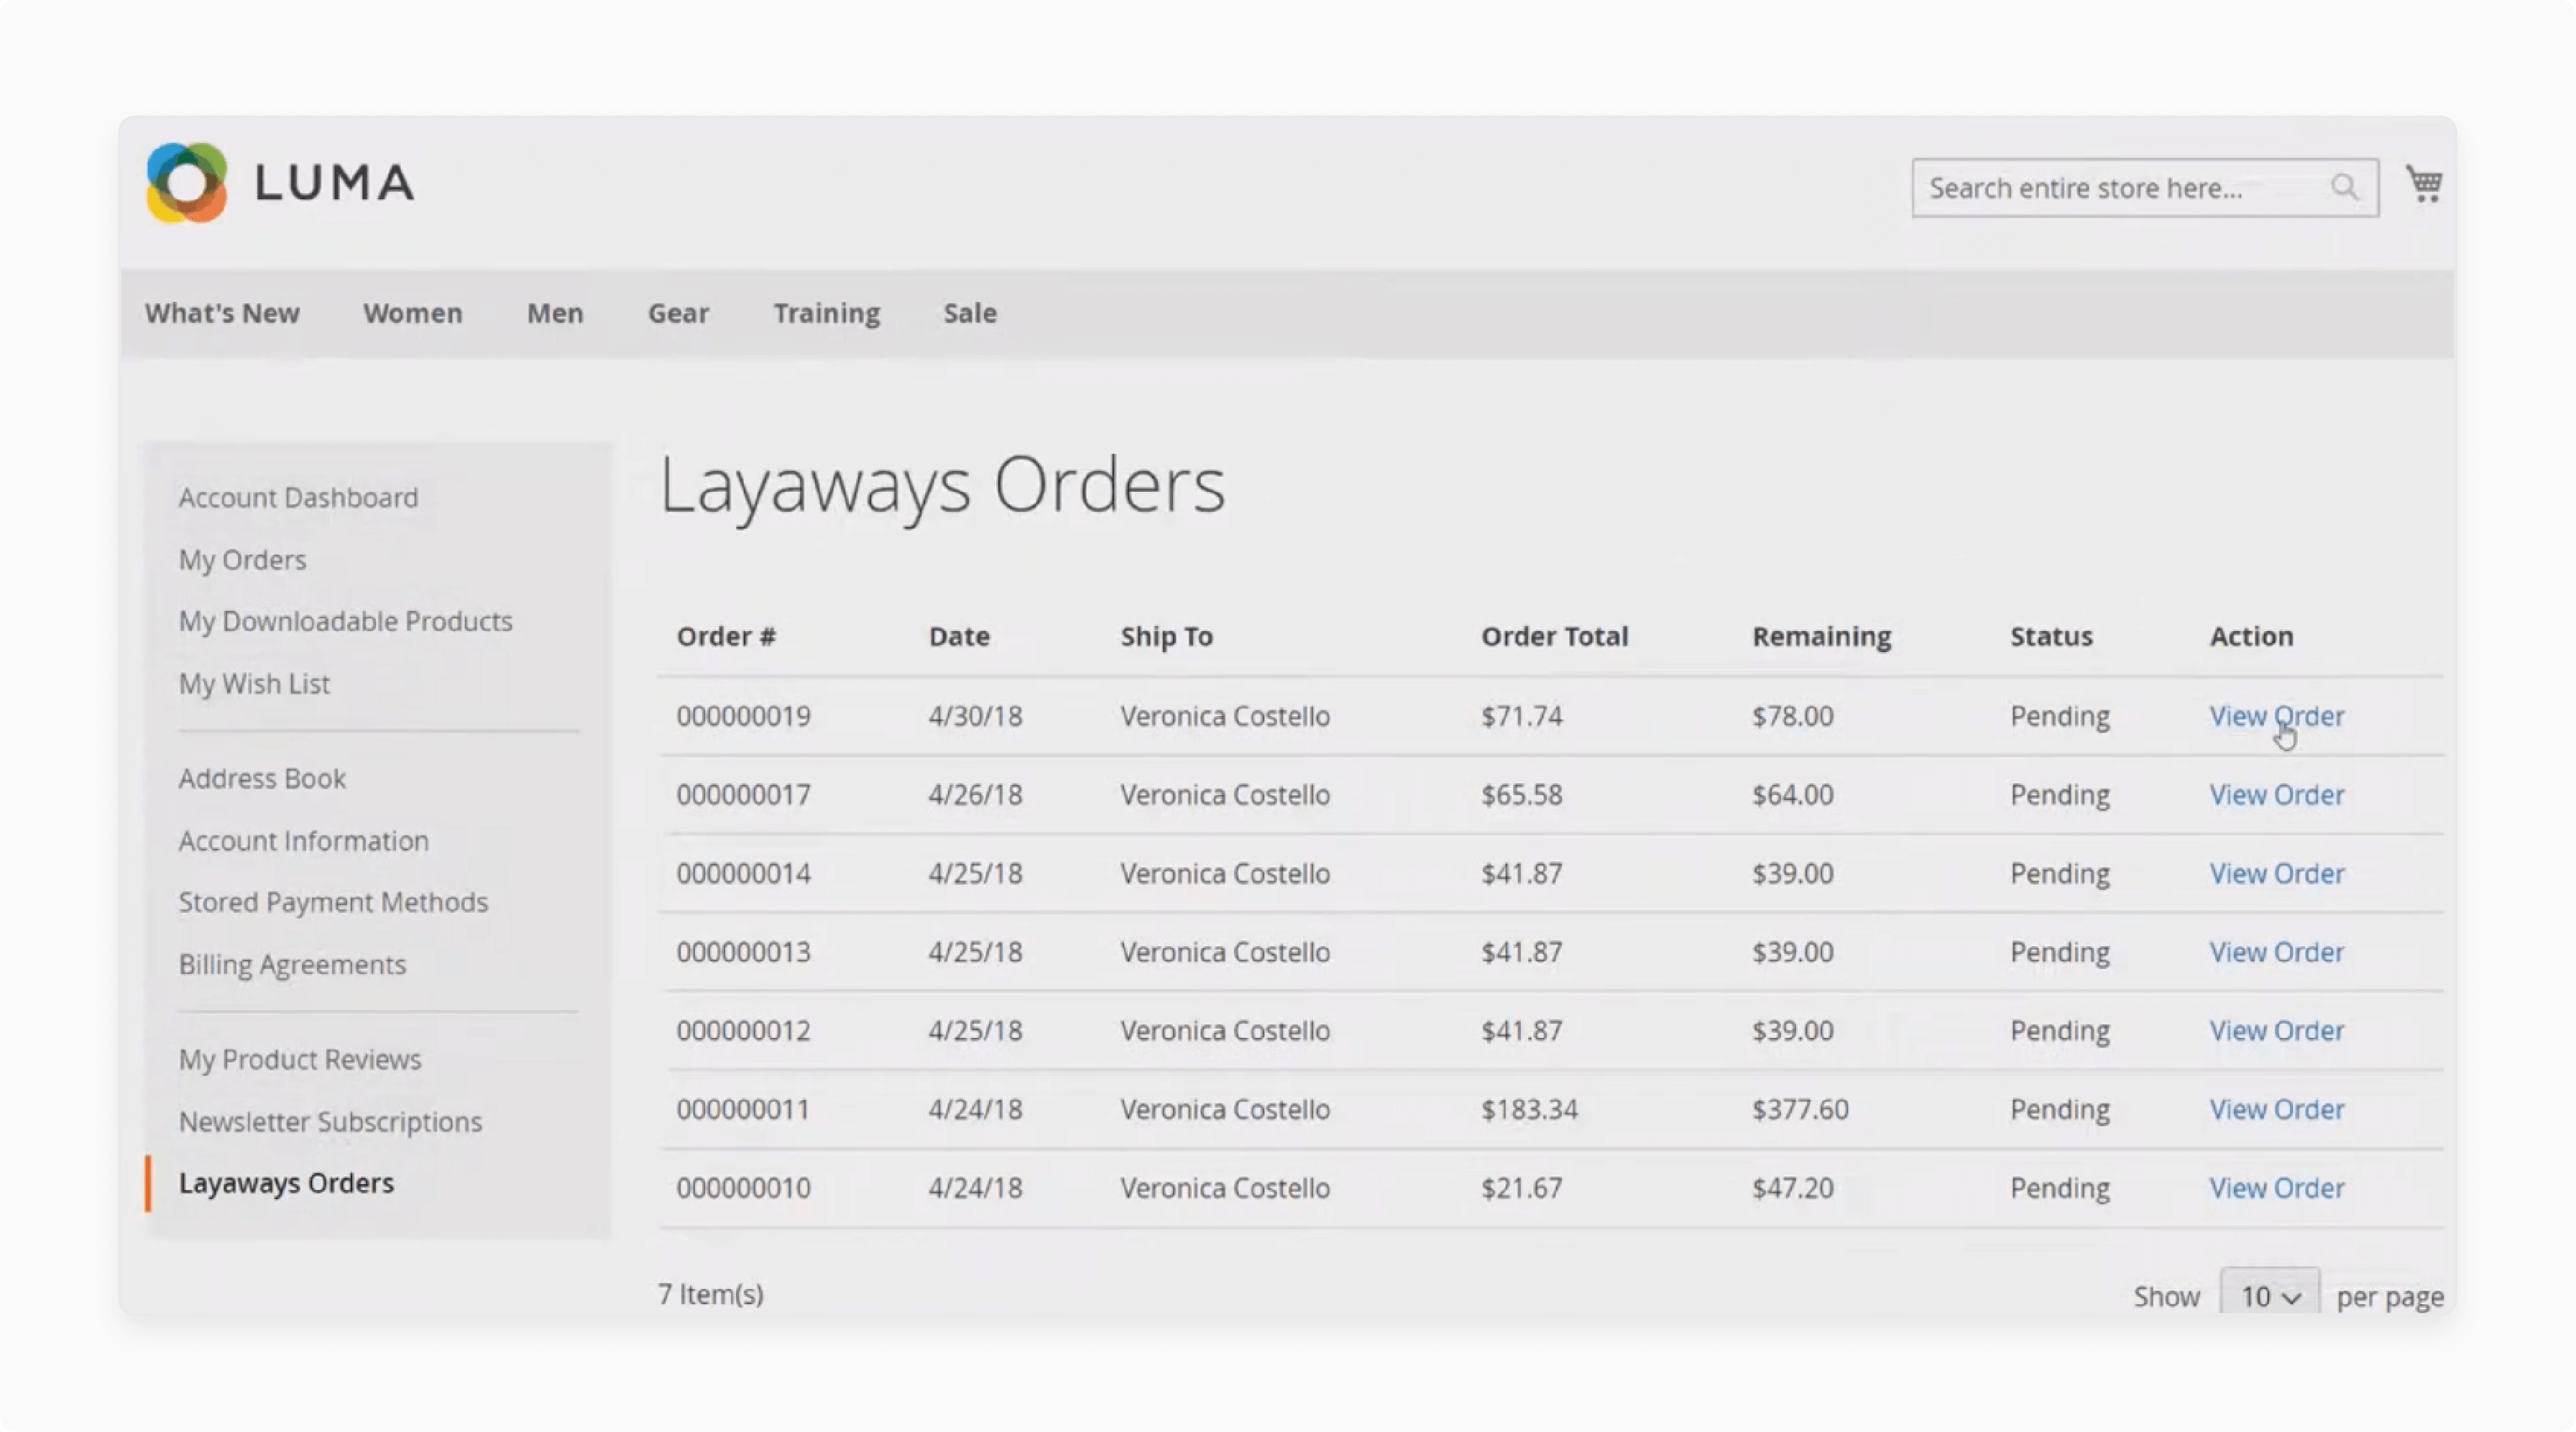The image size is (2576, 1432).
Task: View Order for order 000000017
Action: [x=2276, y=795]
